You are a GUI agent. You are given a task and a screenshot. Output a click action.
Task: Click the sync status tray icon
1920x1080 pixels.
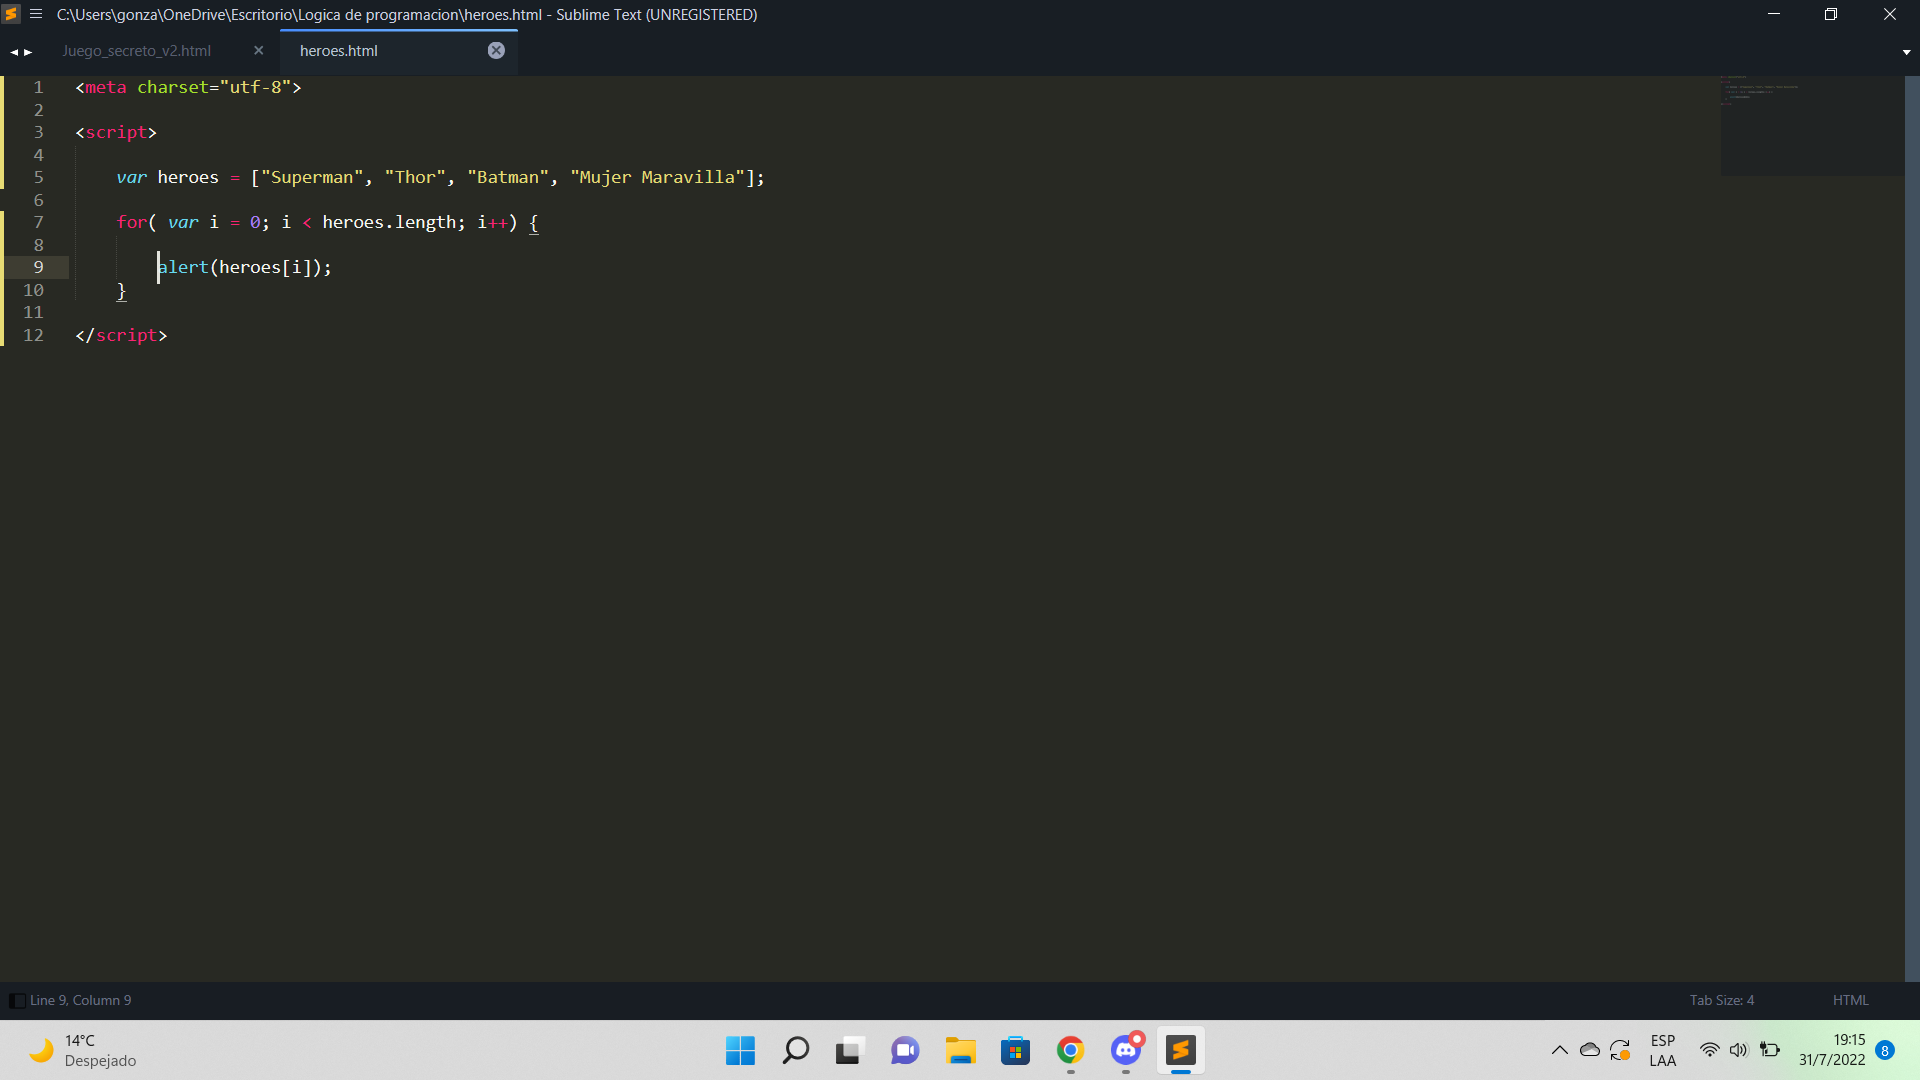click(1620, 1050)
